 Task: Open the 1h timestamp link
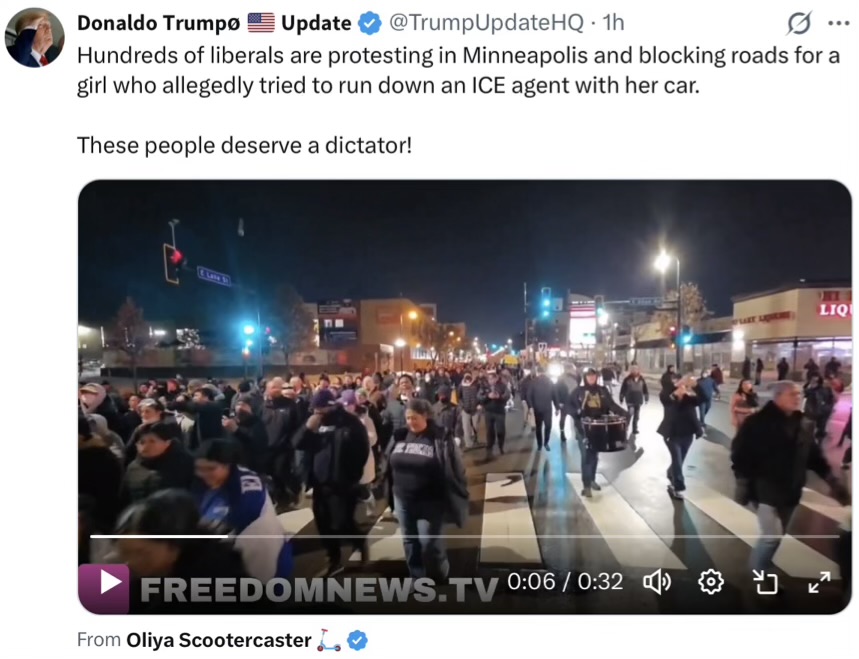click(x=613, y=22)
